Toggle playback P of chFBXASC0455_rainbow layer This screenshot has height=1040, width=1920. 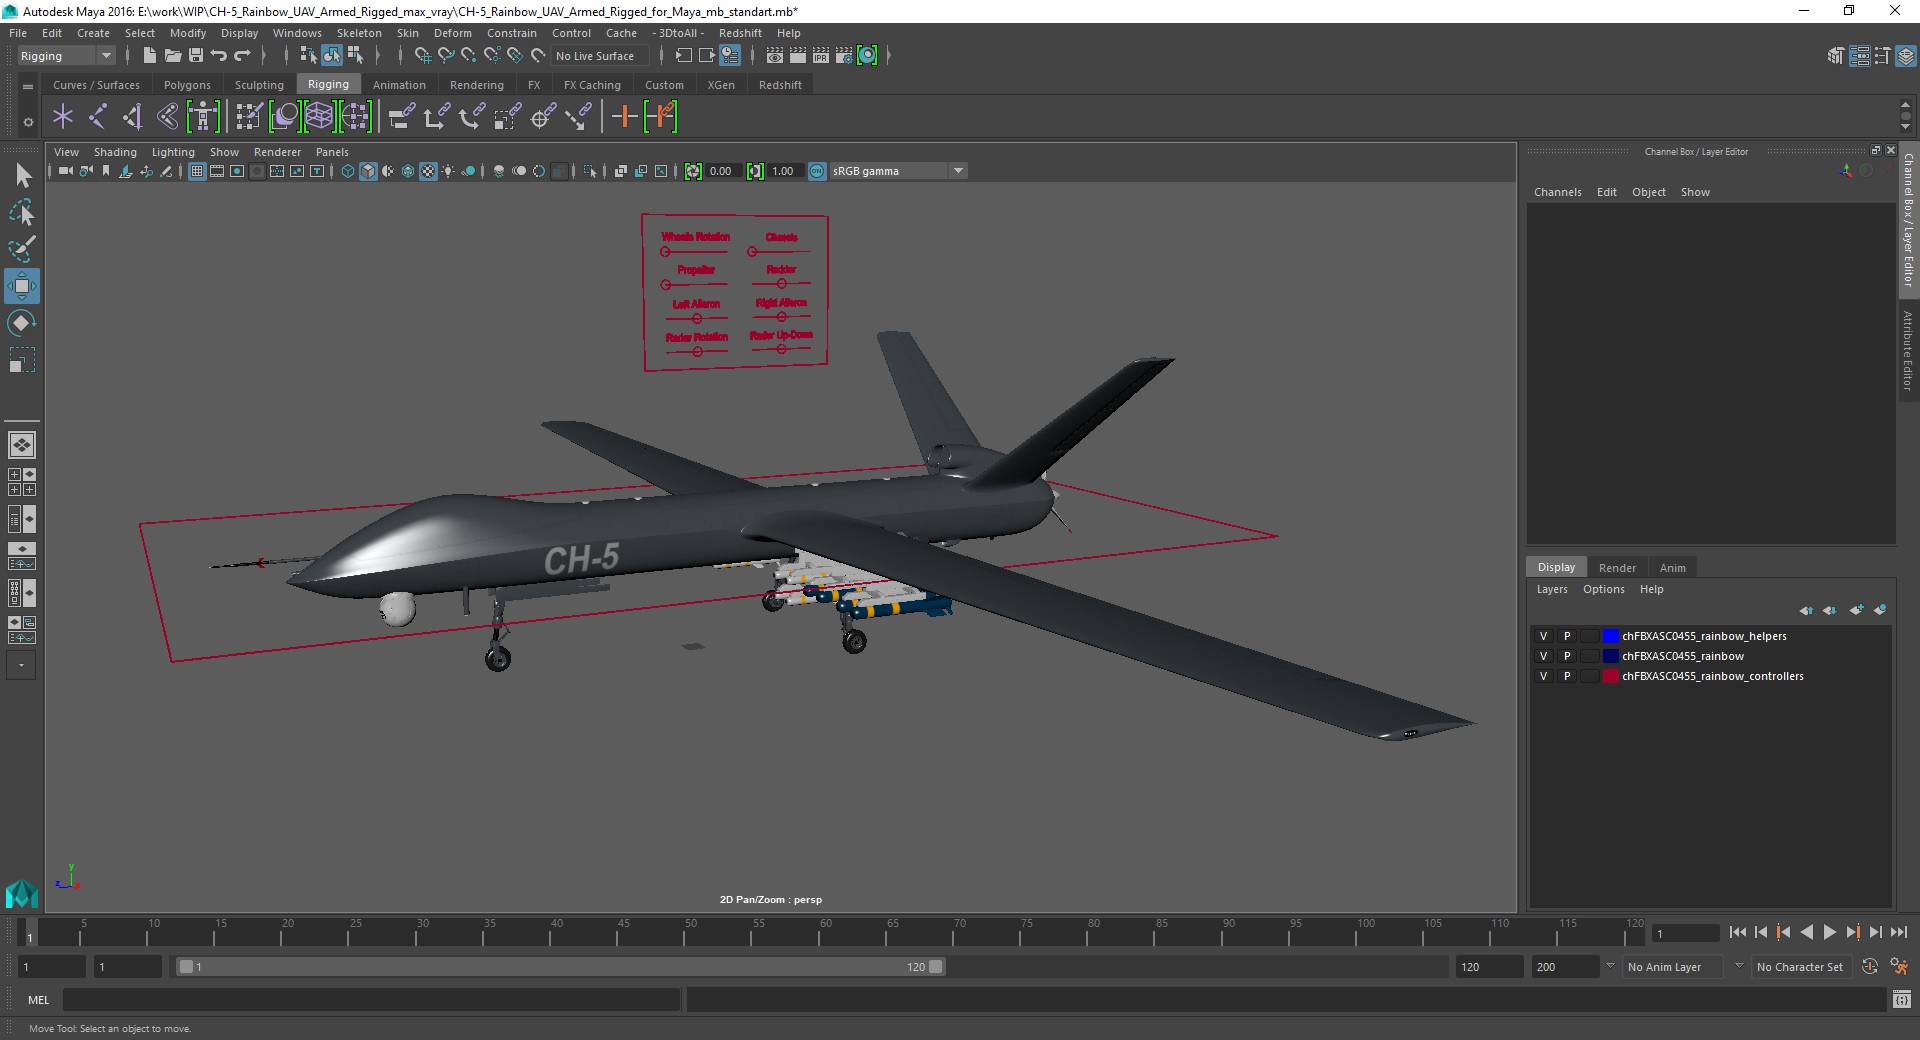(x=1567, y=656)
